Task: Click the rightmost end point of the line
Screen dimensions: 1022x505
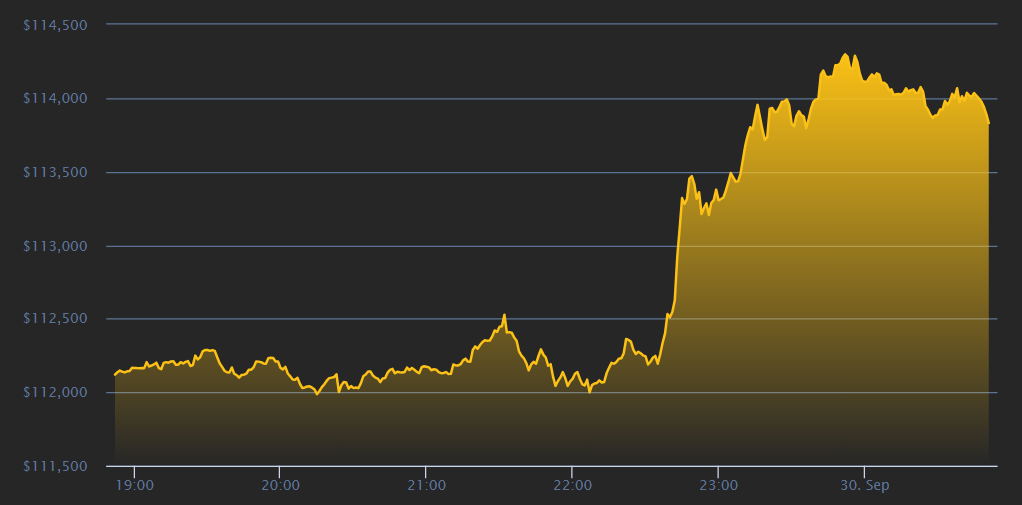Action: pos(988,123)
